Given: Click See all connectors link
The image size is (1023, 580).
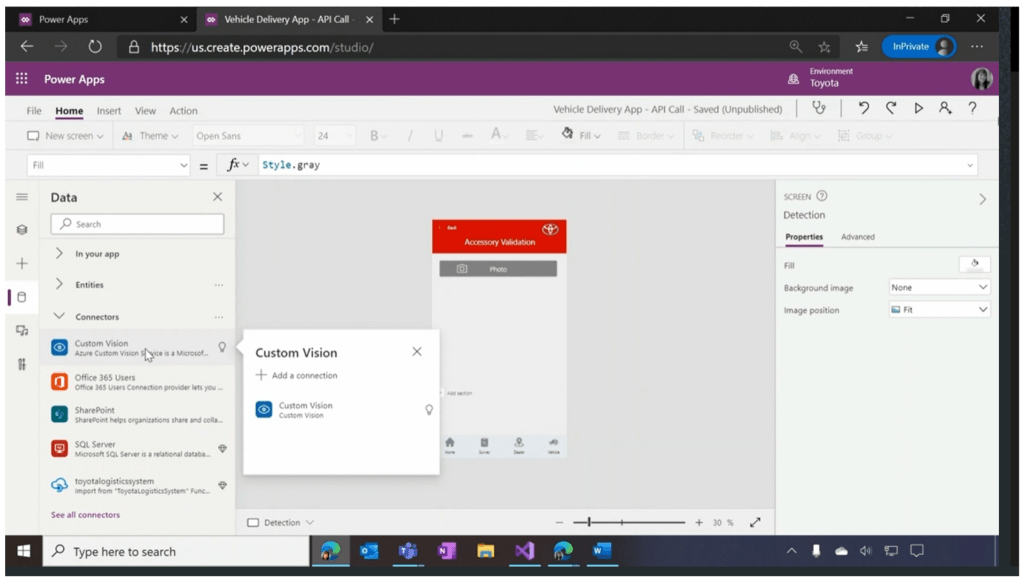Looking at the screenshot, I should [85, 515].
